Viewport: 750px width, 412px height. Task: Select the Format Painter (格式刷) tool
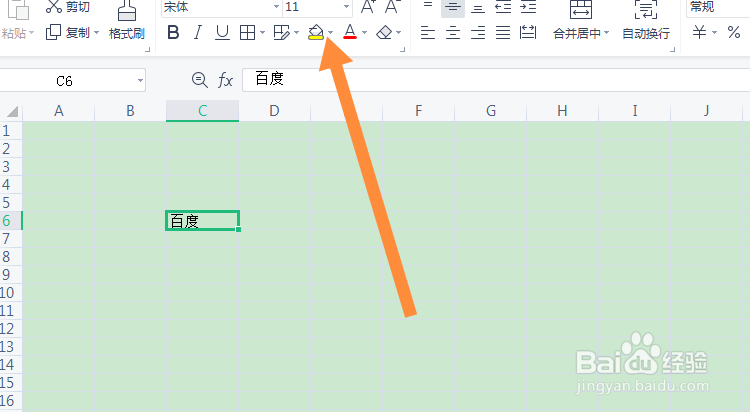[x=127, y=22]
